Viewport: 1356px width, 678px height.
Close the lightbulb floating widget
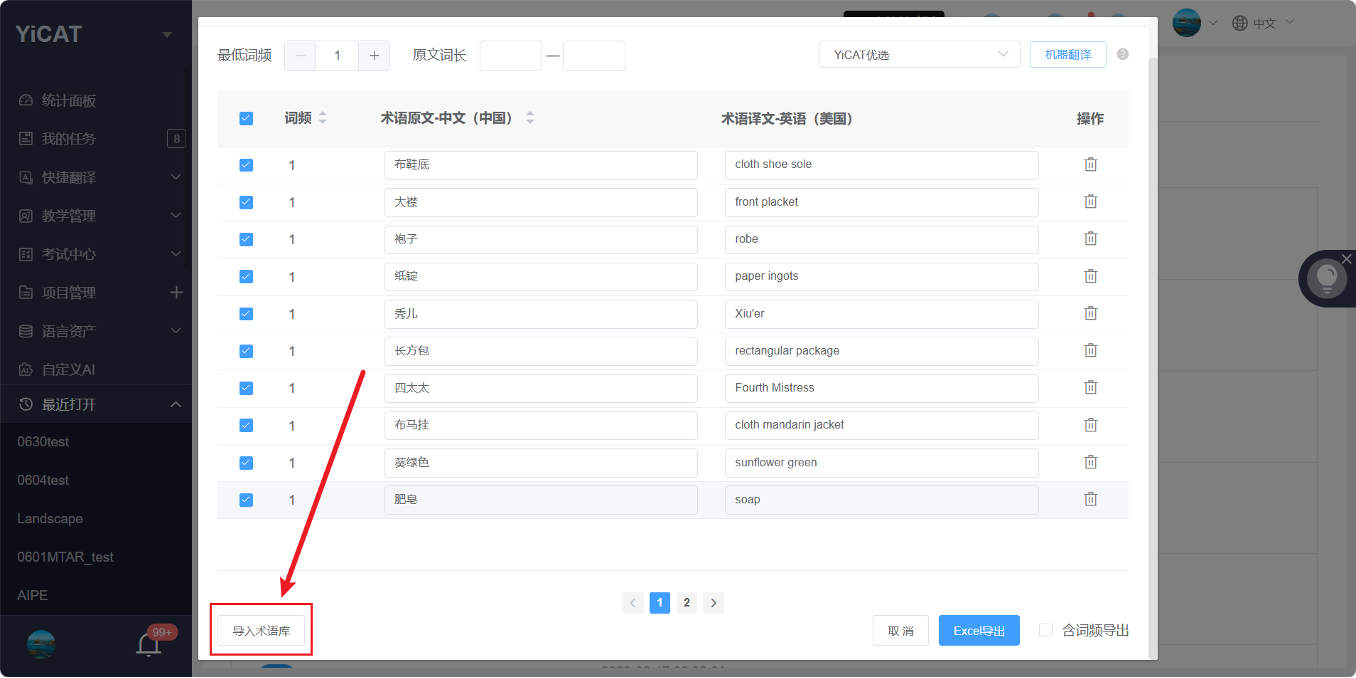(1346, 259)
